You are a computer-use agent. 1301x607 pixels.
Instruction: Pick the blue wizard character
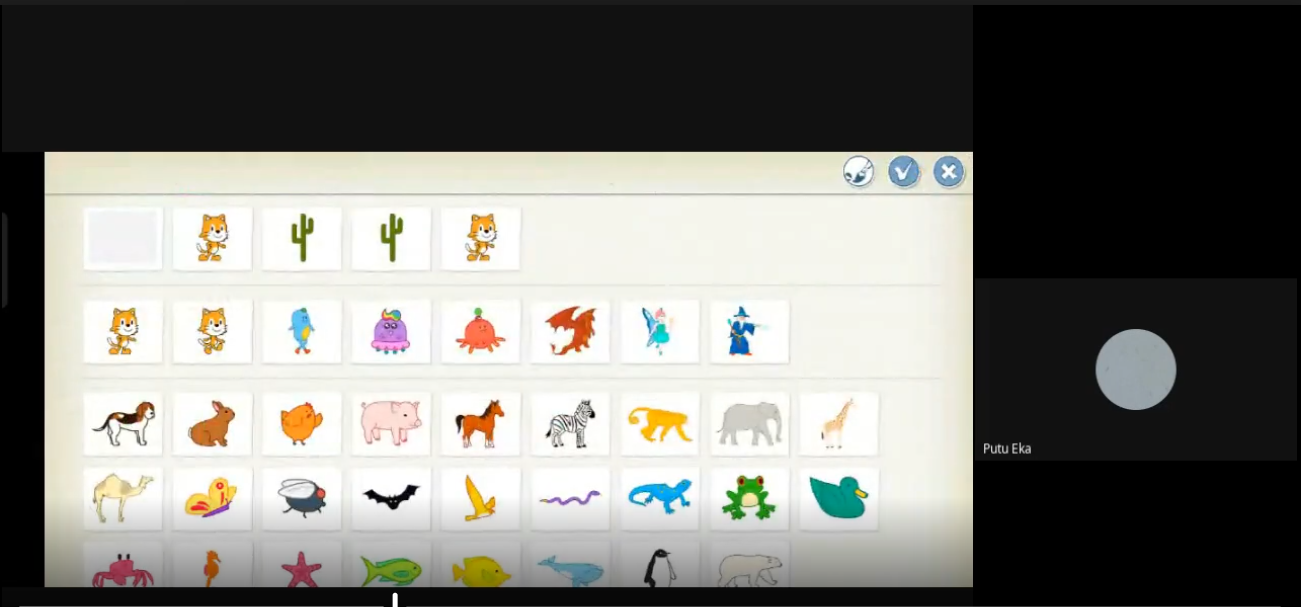click(x=749, y=331)
